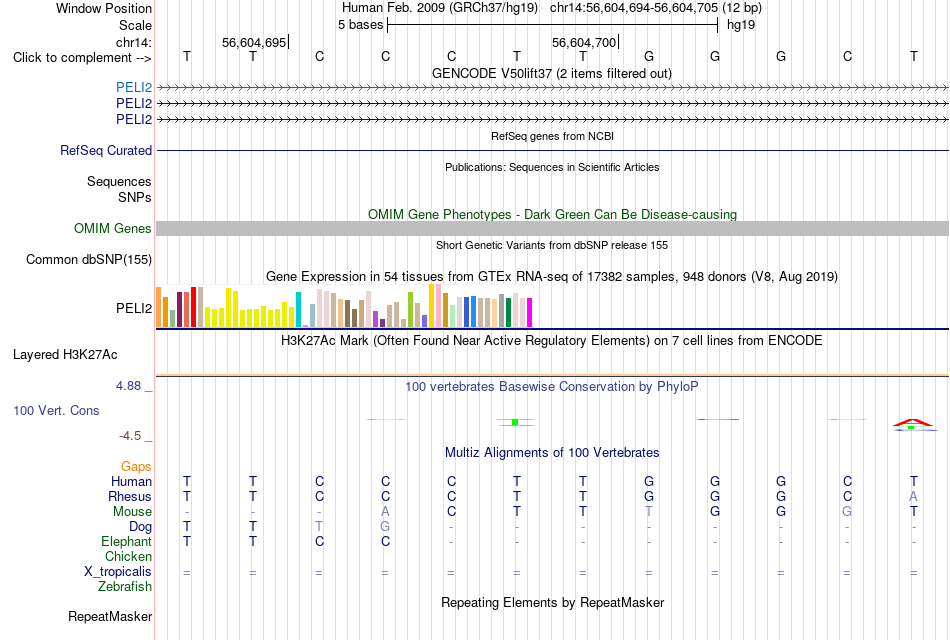Viewport: 950px width, 640px height.
Task: Click the X_tropicalis row label
Action: pyautogui.click(x=118, y=572)
